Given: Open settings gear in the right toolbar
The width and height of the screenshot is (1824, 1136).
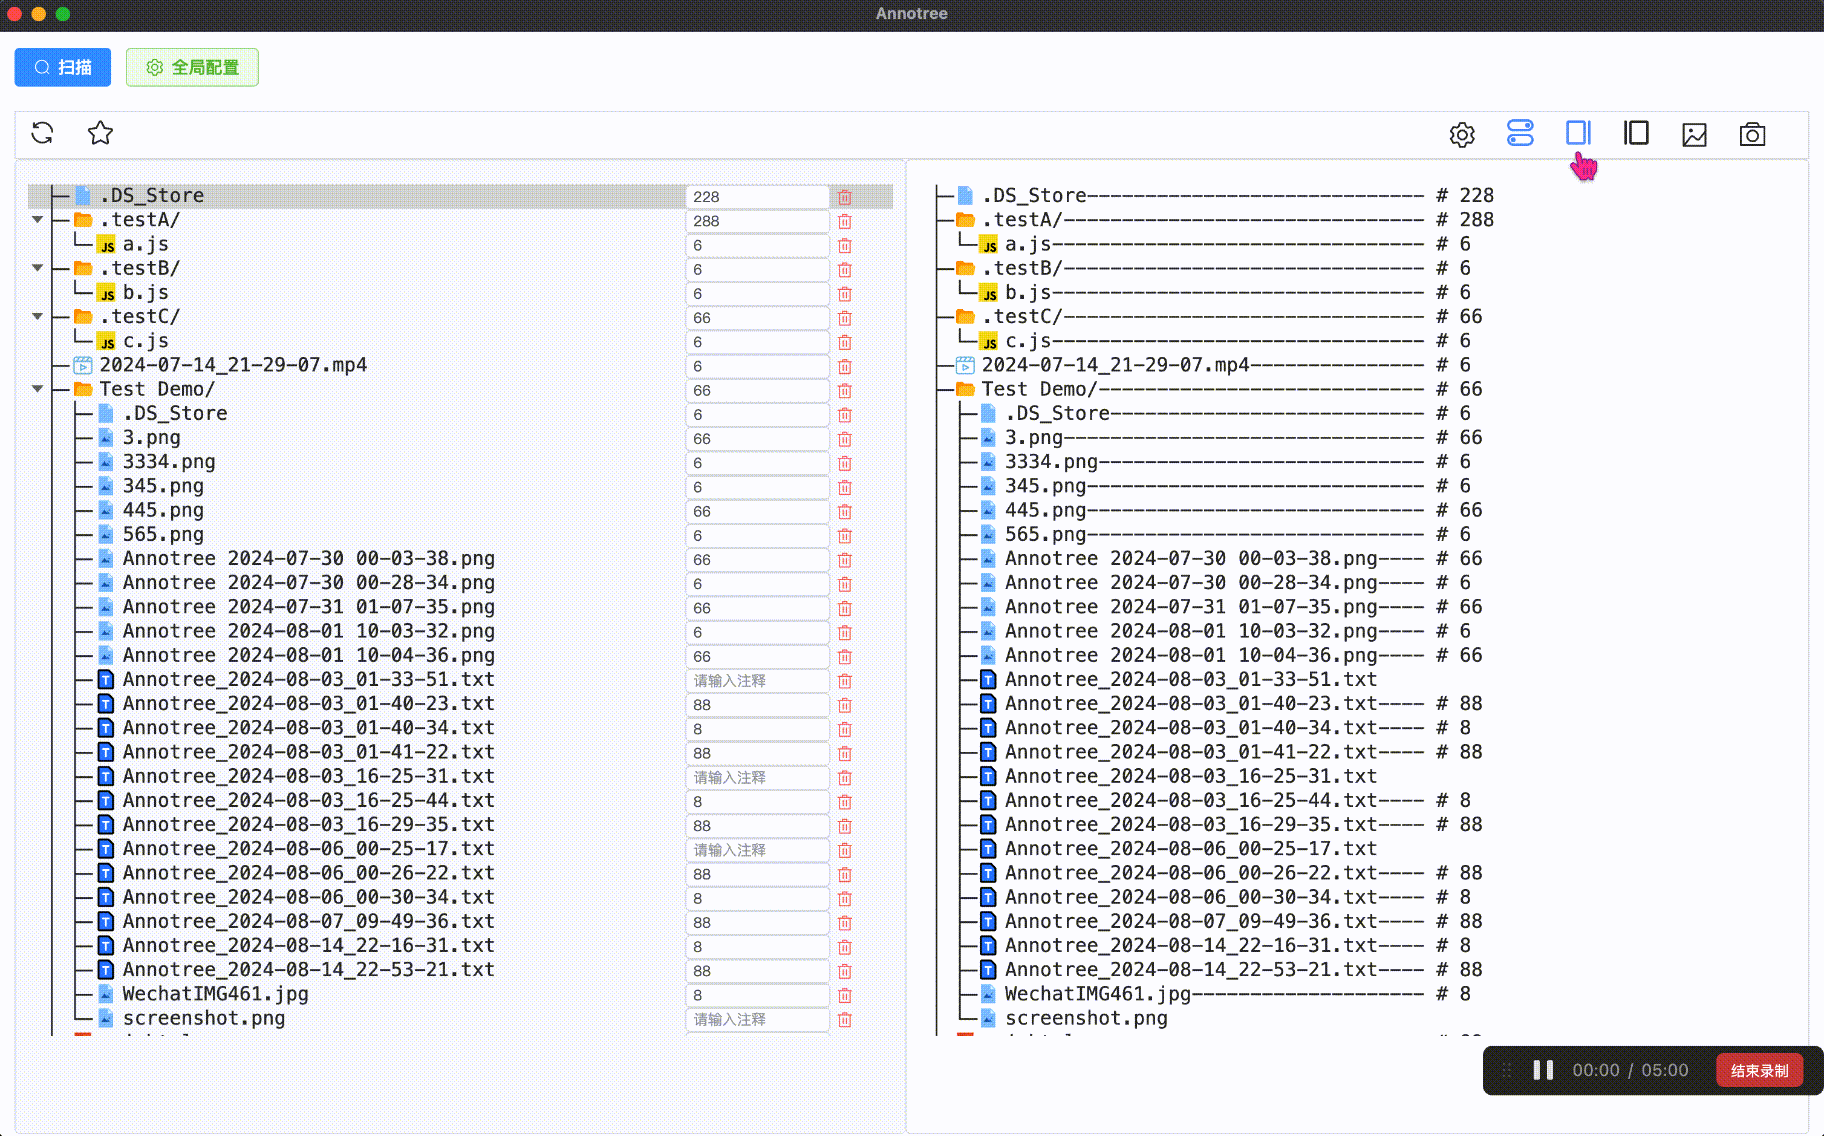Looking at the screenshot, I should [1462, 134].
